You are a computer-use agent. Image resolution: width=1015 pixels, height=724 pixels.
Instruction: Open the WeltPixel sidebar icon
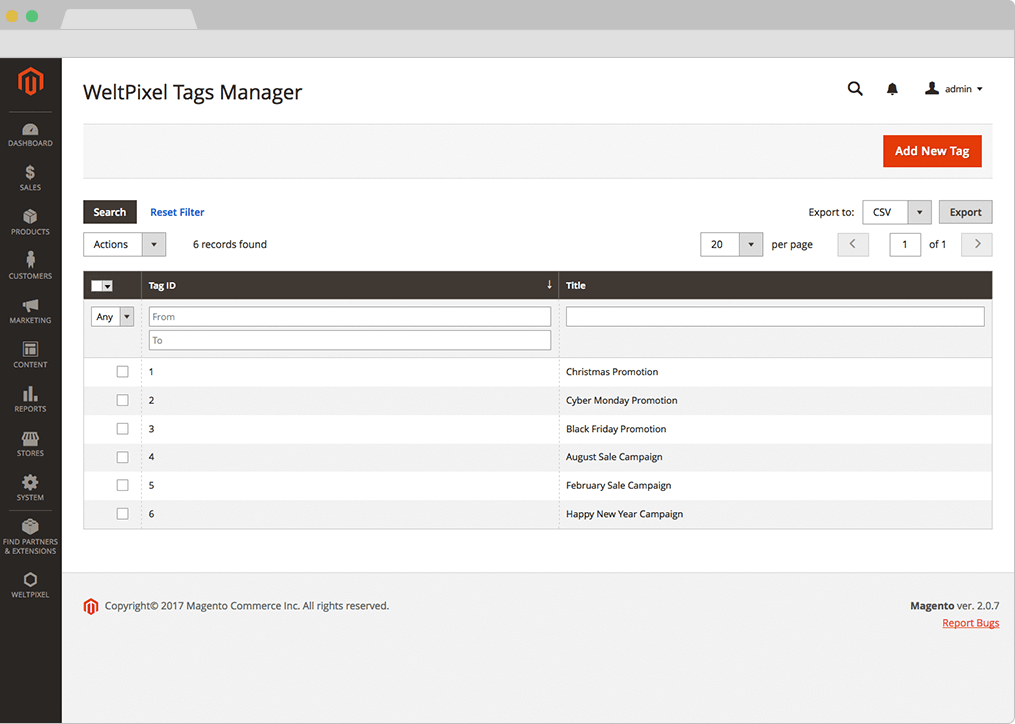[30, 585]
